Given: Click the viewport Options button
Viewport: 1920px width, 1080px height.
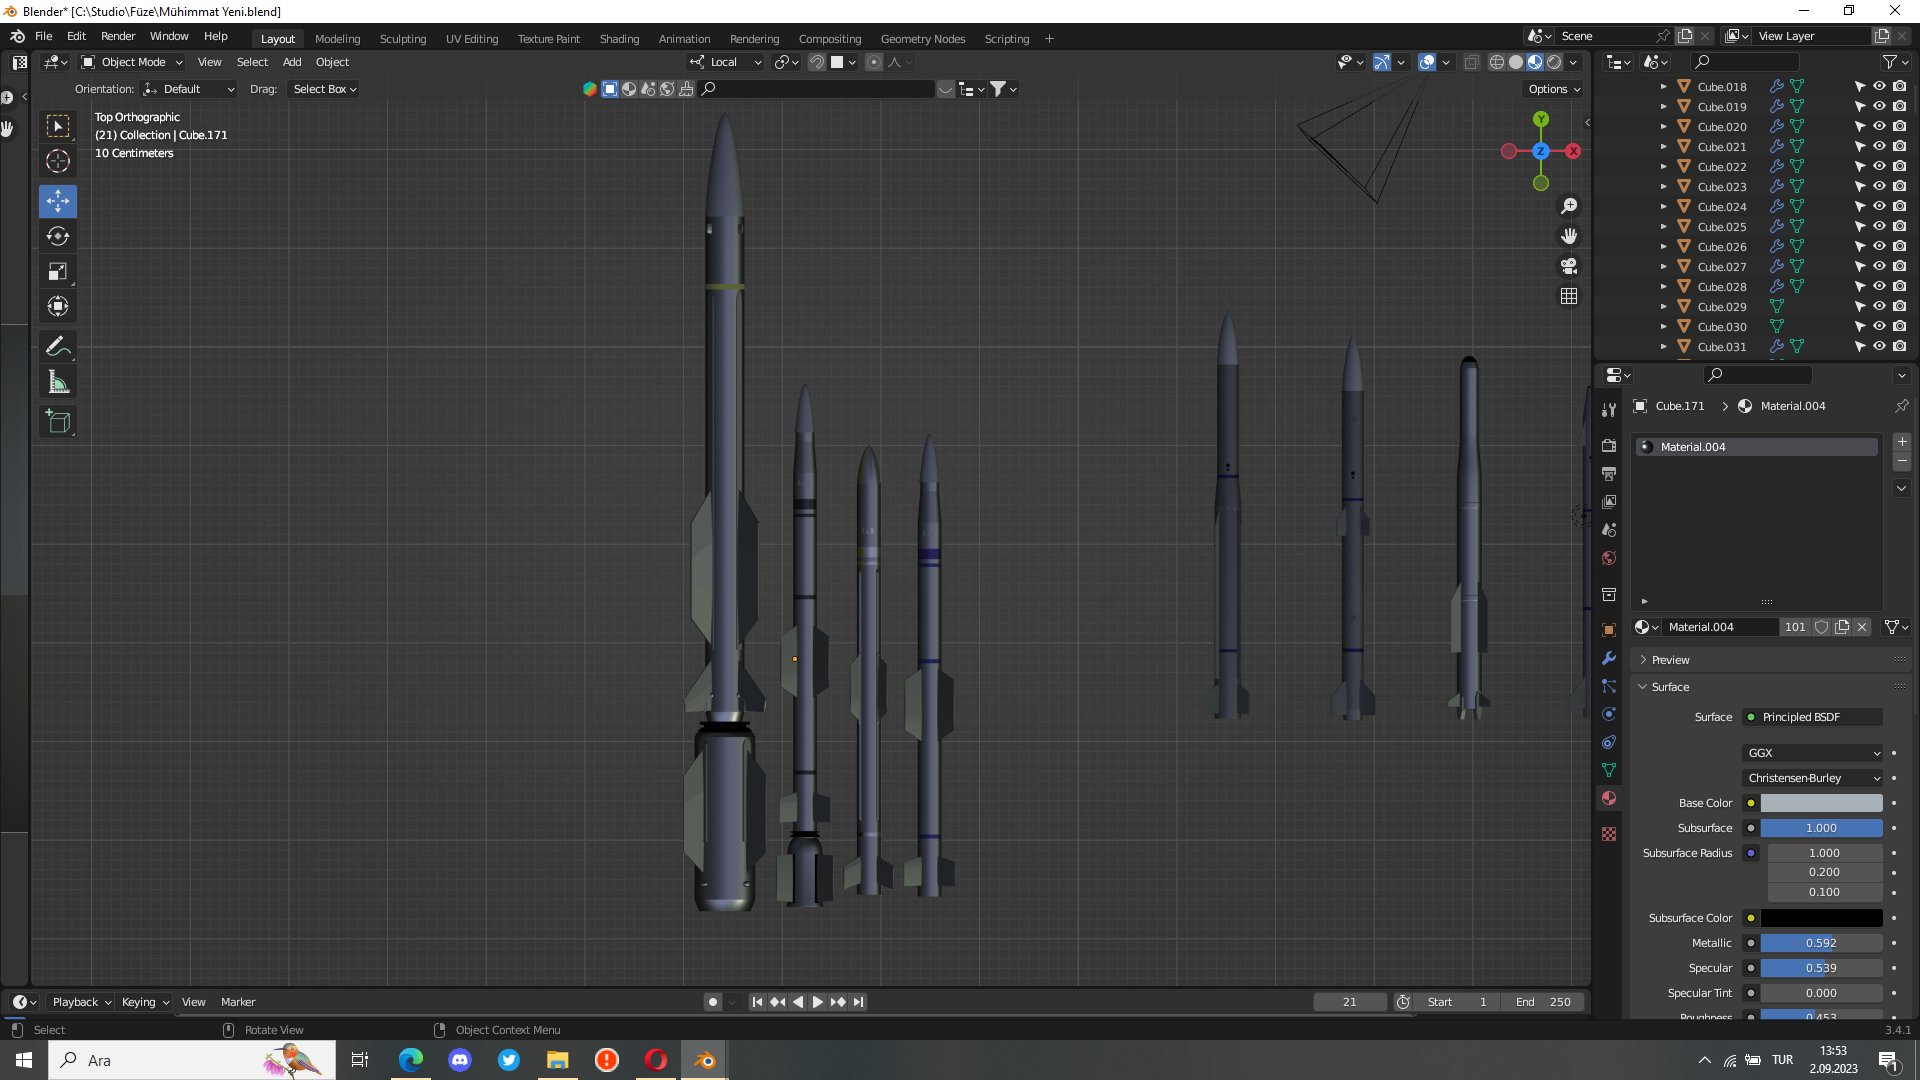Looking at the screenshot, I should (x=1553, y=89).
